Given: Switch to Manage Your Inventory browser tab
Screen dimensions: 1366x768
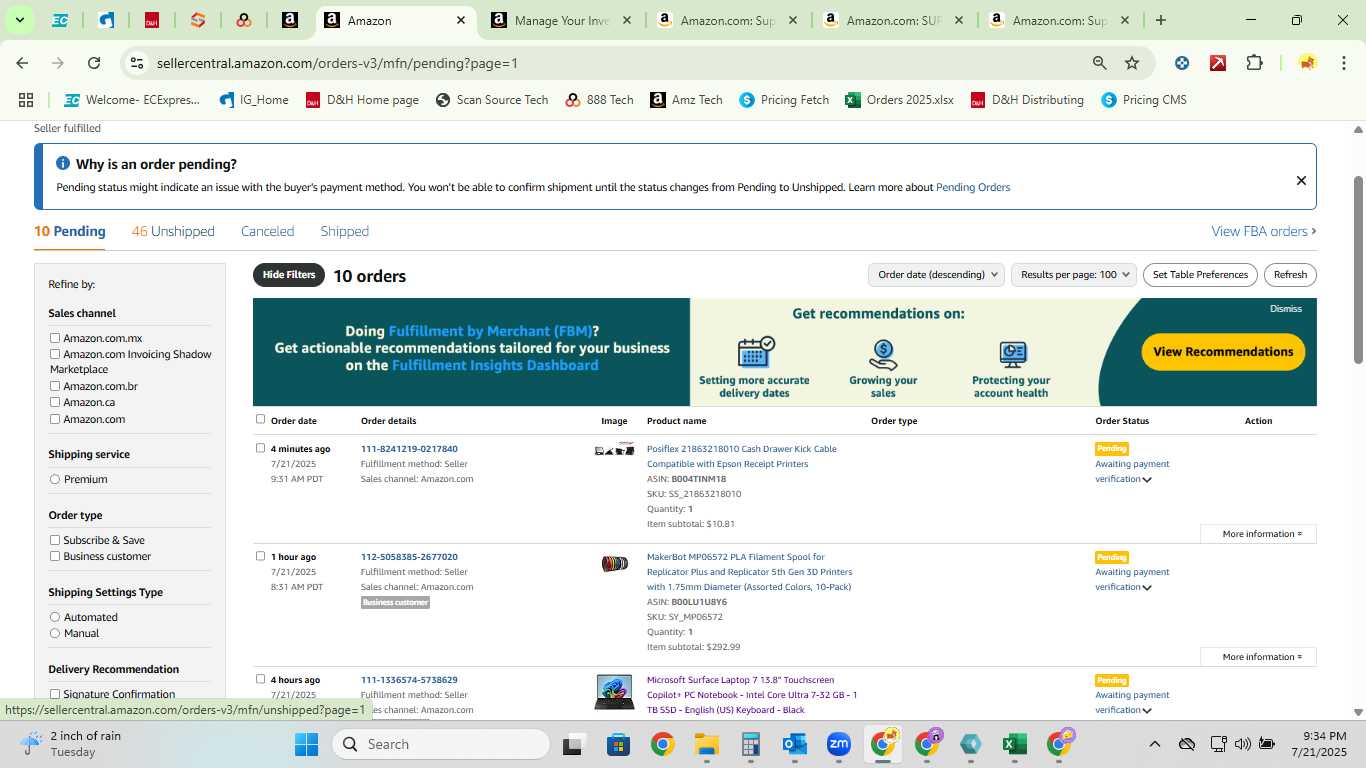Looking at the screenshot, I should click(x=562, y=20).
